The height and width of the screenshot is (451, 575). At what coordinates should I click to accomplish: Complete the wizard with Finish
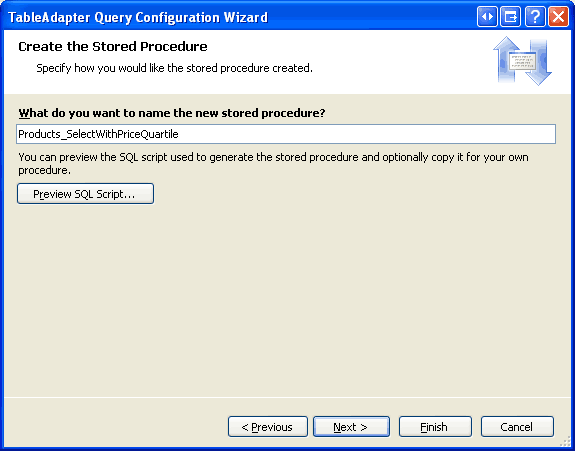(x=435, y=427)
